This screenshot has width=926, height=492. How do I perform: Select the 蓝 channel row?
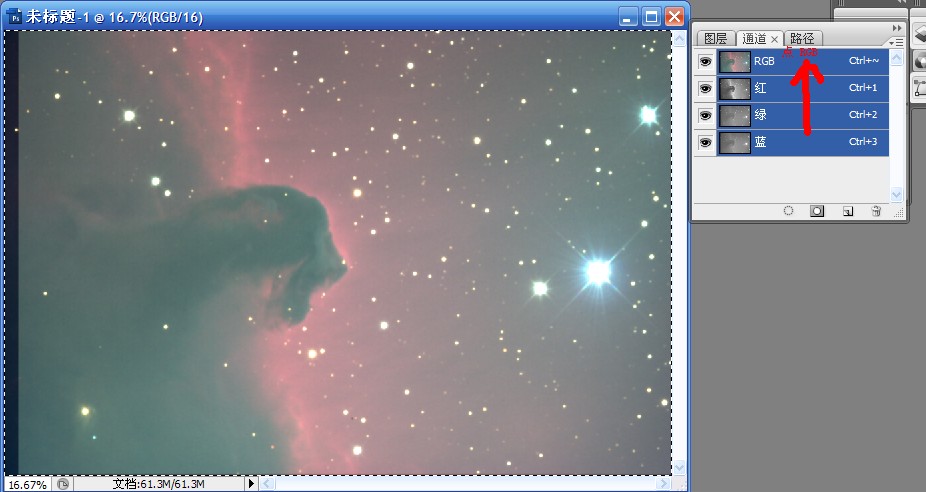coord(803,143)
